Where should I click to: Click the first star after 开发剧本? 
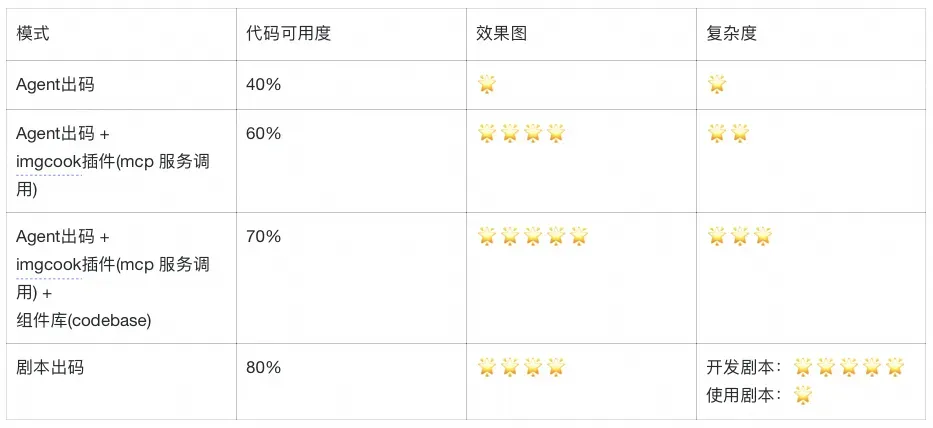[x=803, y=367]
